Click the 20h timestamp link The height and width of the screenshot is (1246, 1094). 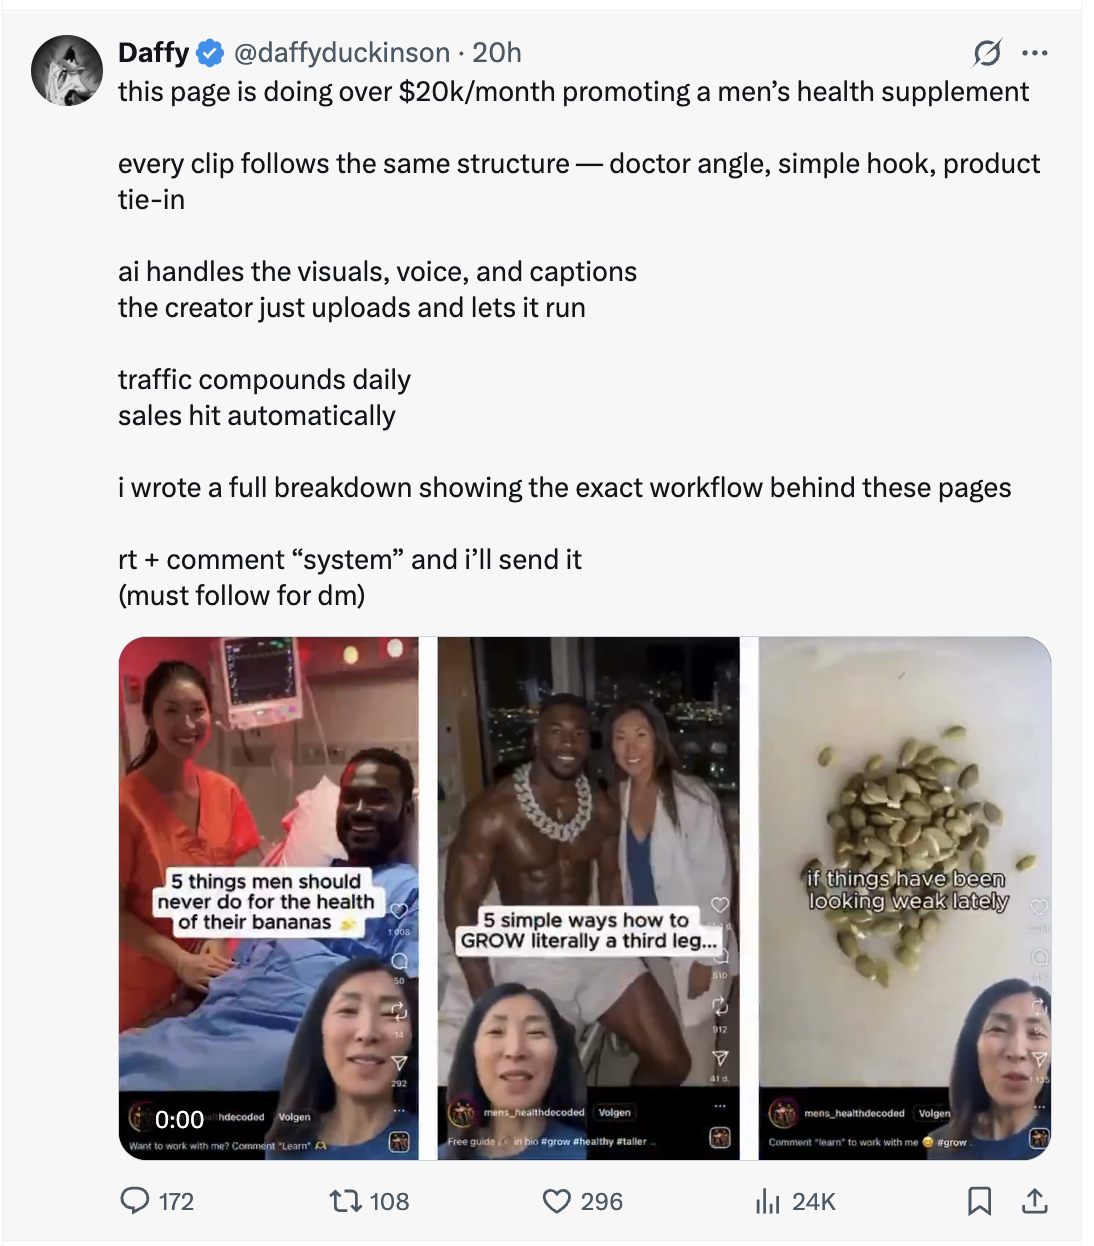click(x=497, y=52)
